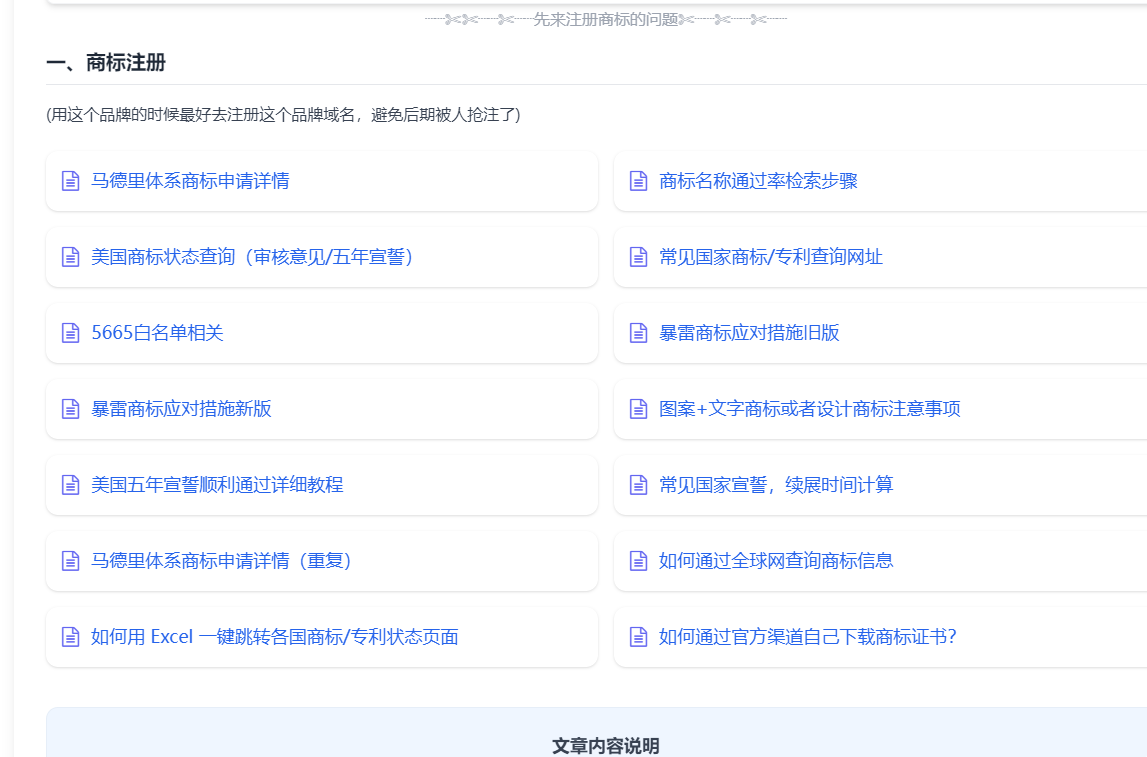Screen dimensions: 1147x757
Task: Open 常见国家宣誓，续展时间计算 article
Action: (776, 485)
